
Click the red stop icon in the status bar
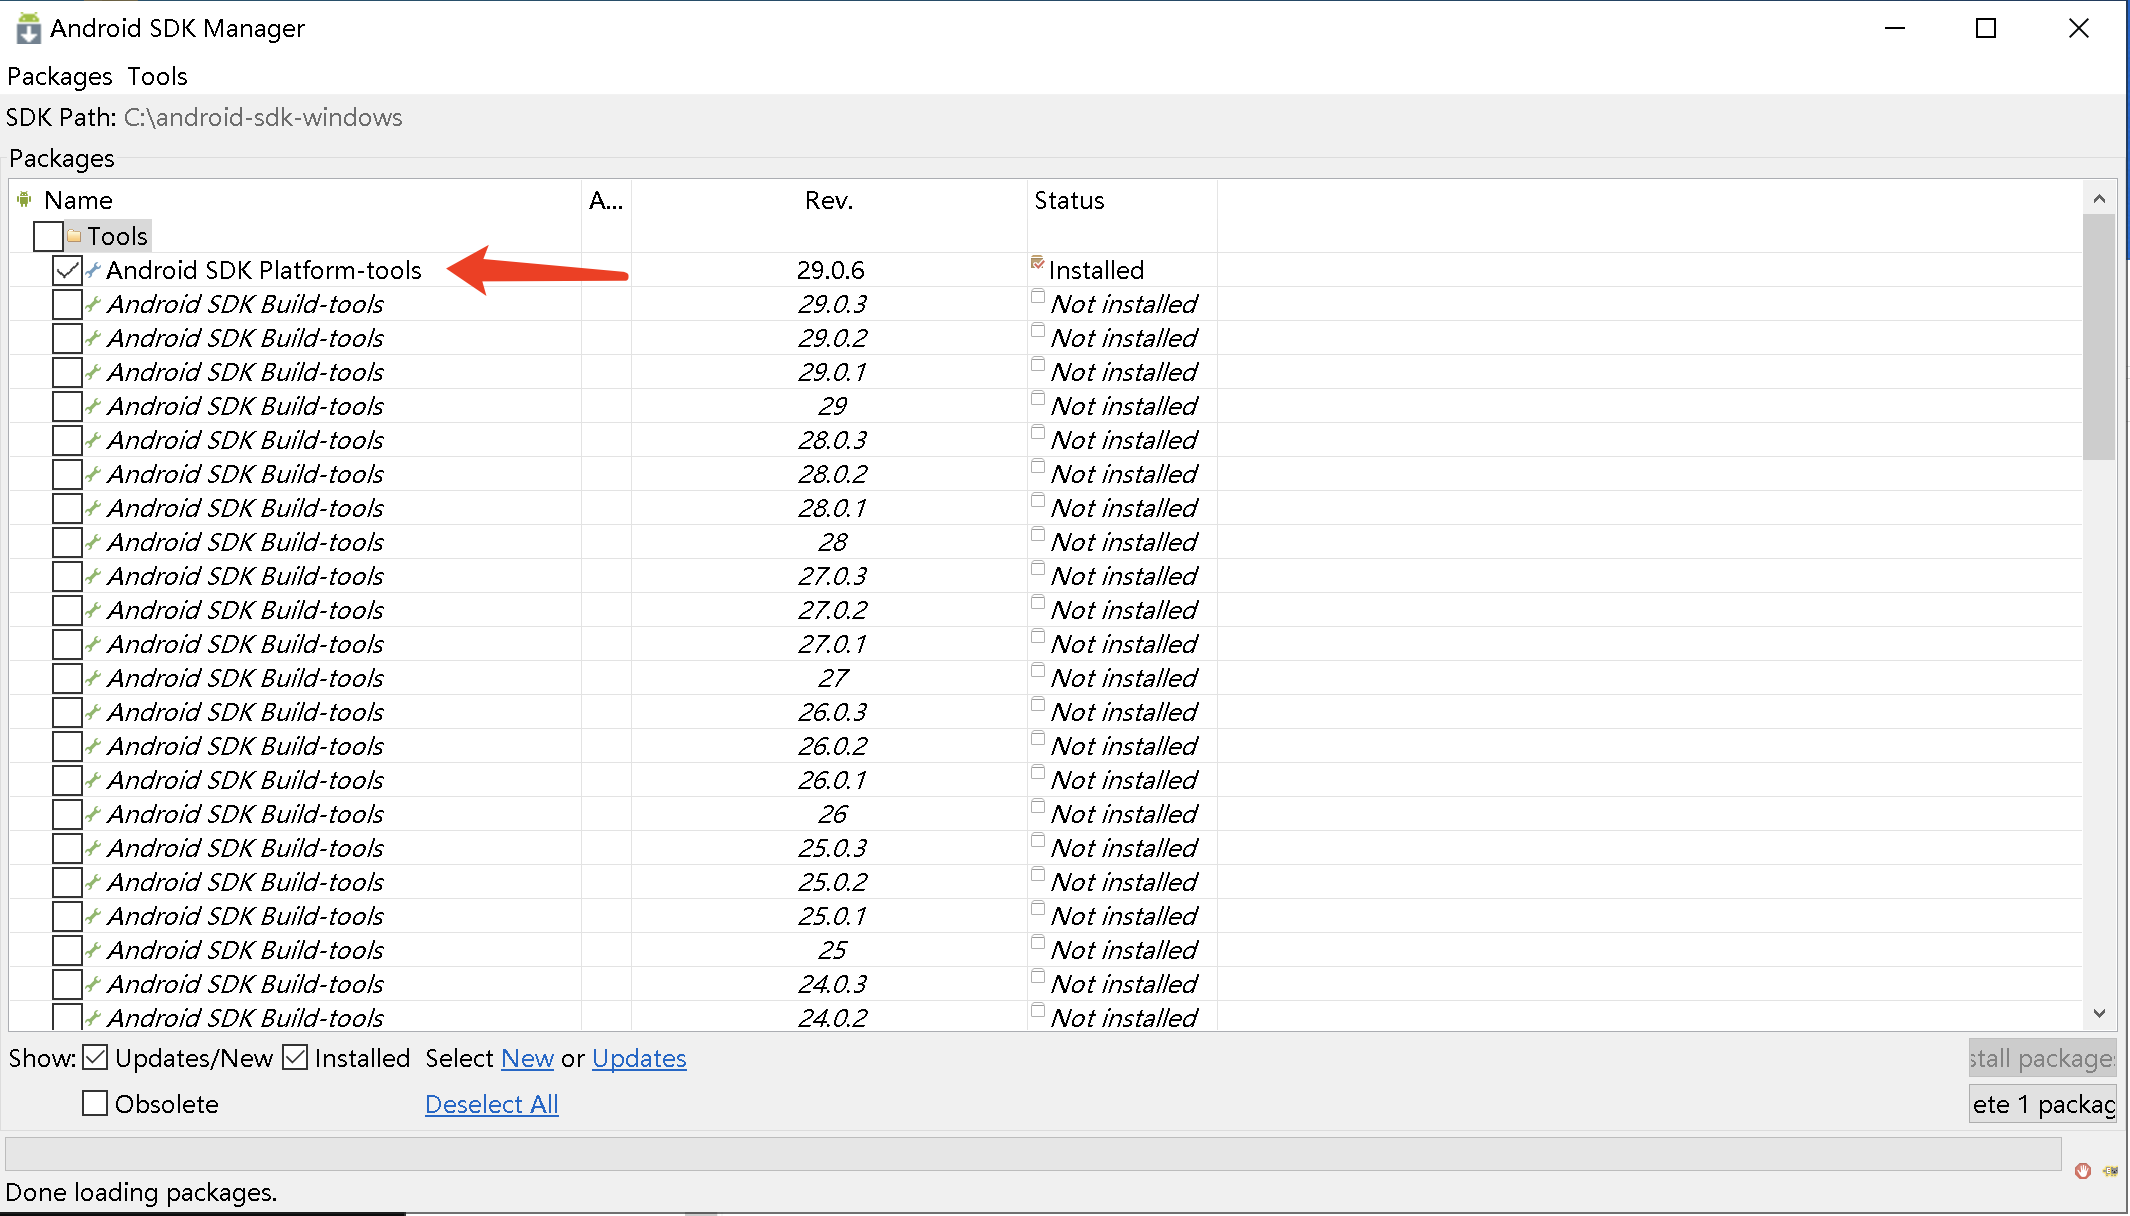click(x=2083, y=1171)
